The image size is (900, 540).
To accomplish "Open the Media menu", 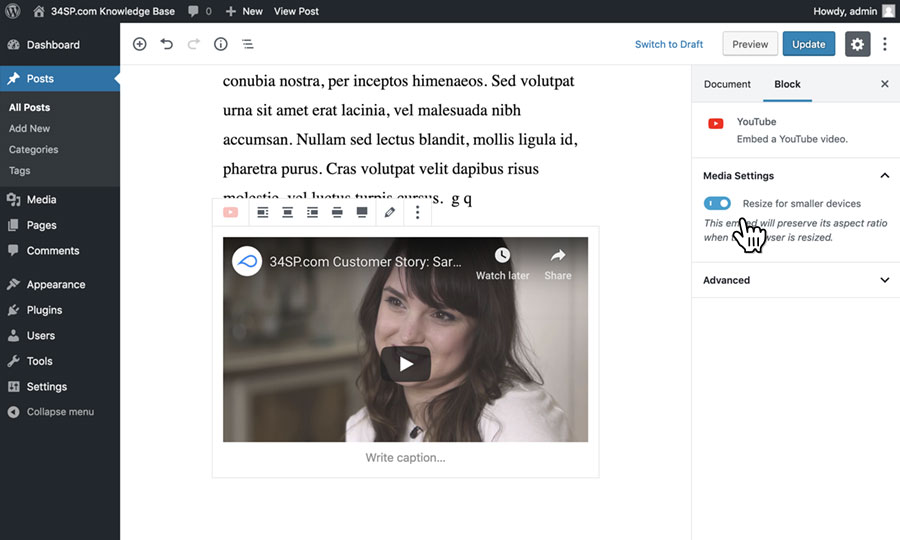I will pos(60,200).
